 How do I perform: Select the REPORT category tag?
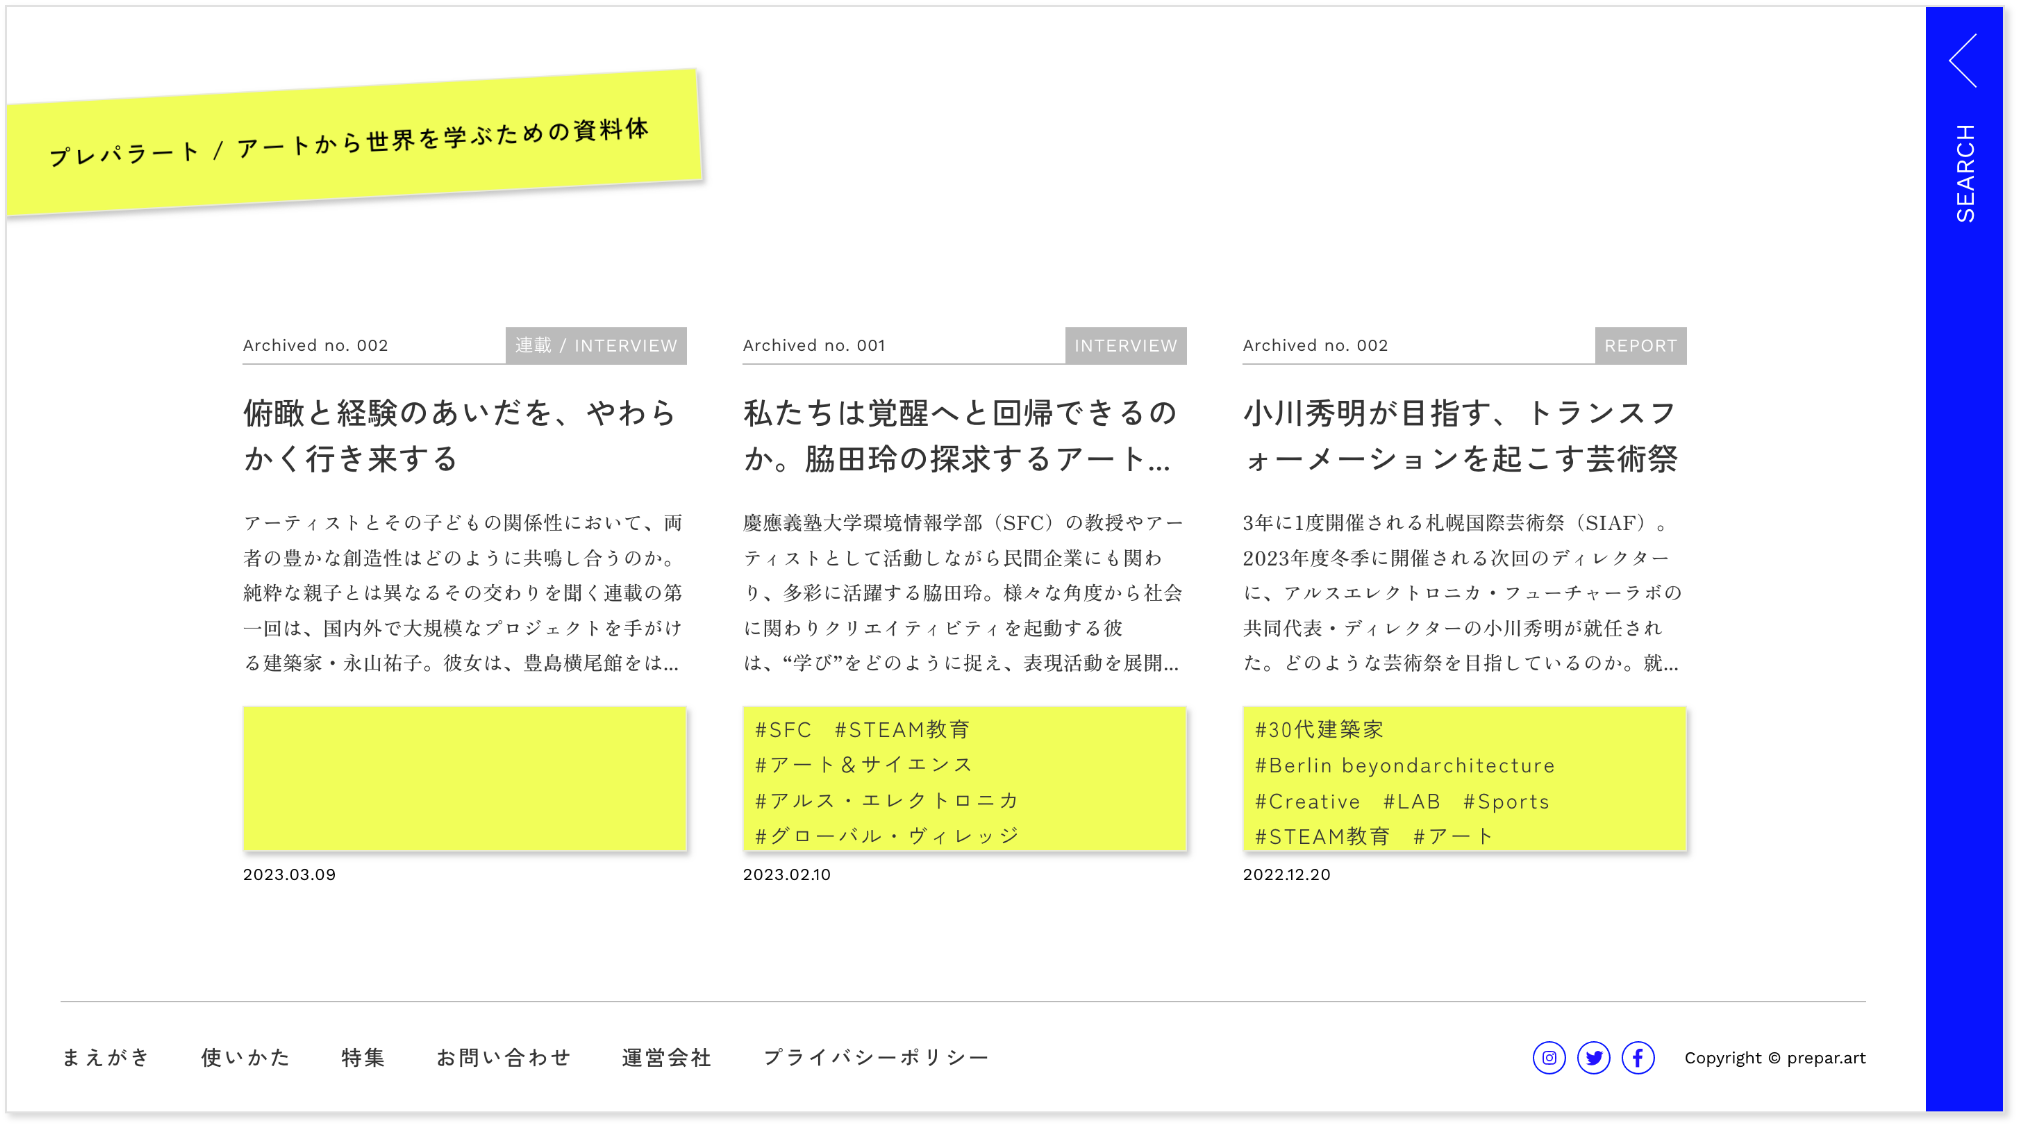pyautogui.click(x=1640, y=346)
